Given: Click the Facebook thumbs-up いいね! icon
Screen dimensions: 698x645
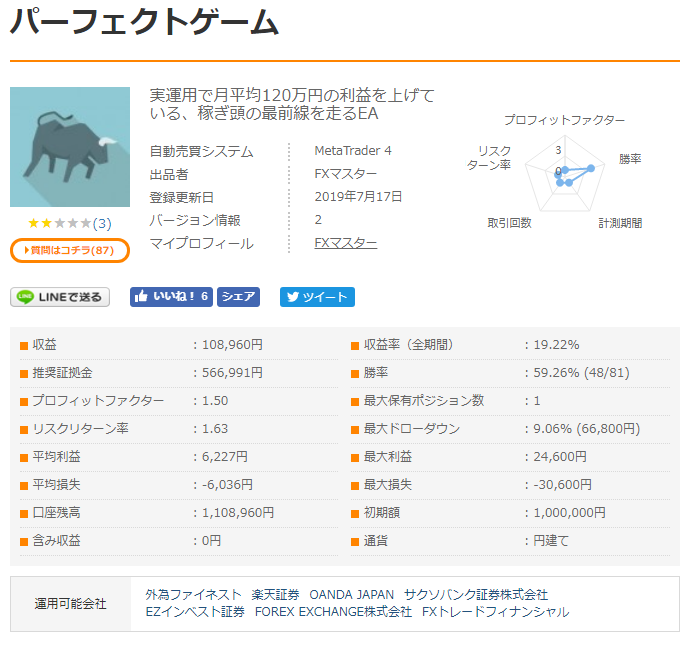Looking at the screenshot, I should click(x=142, y=297).
